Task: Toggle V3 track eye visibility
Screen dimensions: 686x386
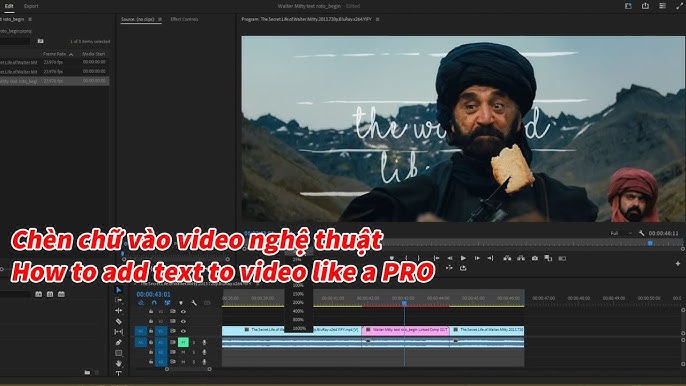Action: (183, 312)
